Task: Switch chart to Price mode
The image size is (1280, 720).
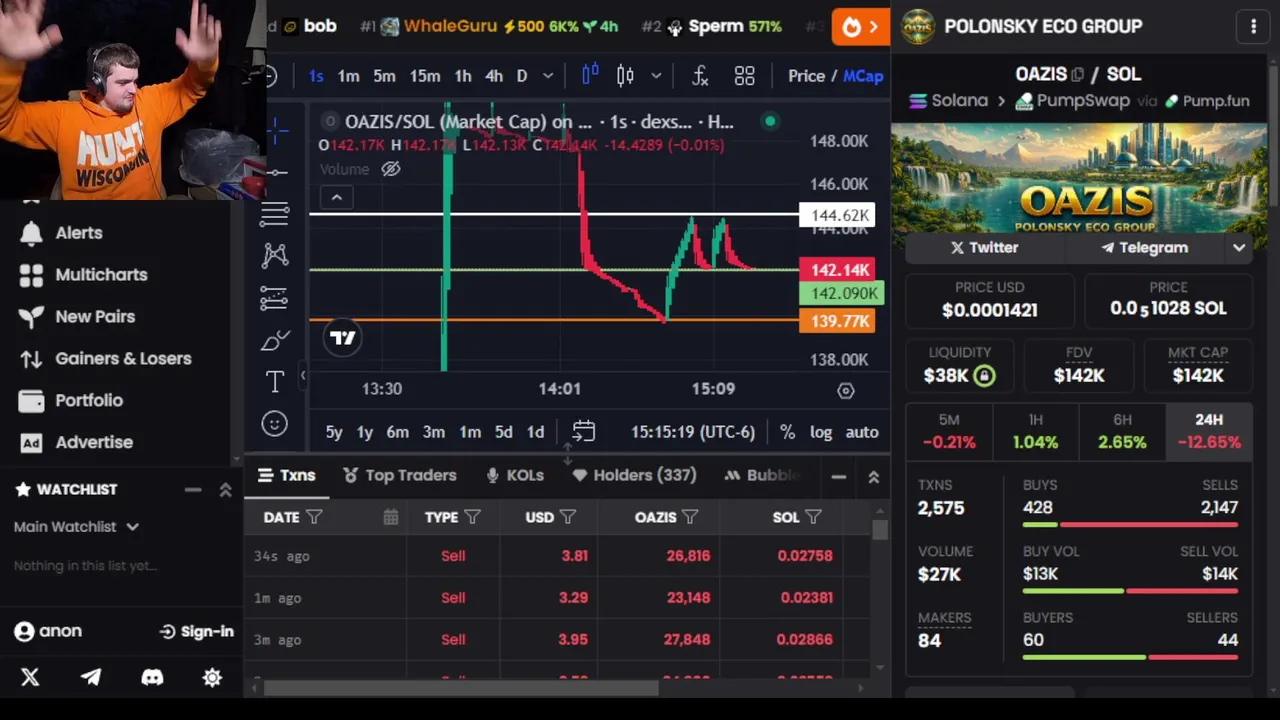Action: pyautogui.click(x=806, y=76)
